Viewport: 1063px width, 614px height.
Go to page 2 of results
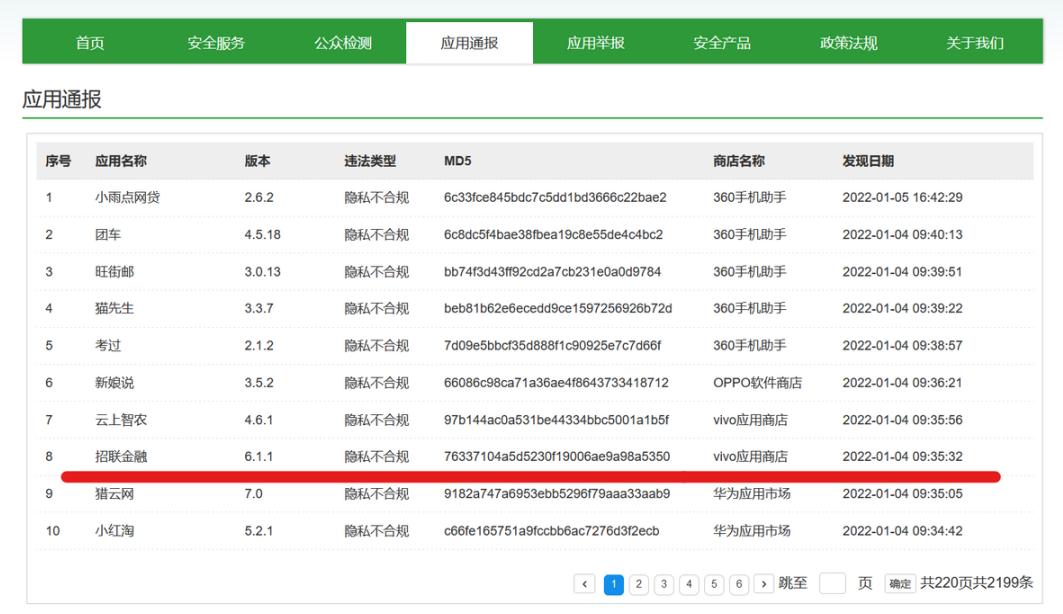(638, 583)
